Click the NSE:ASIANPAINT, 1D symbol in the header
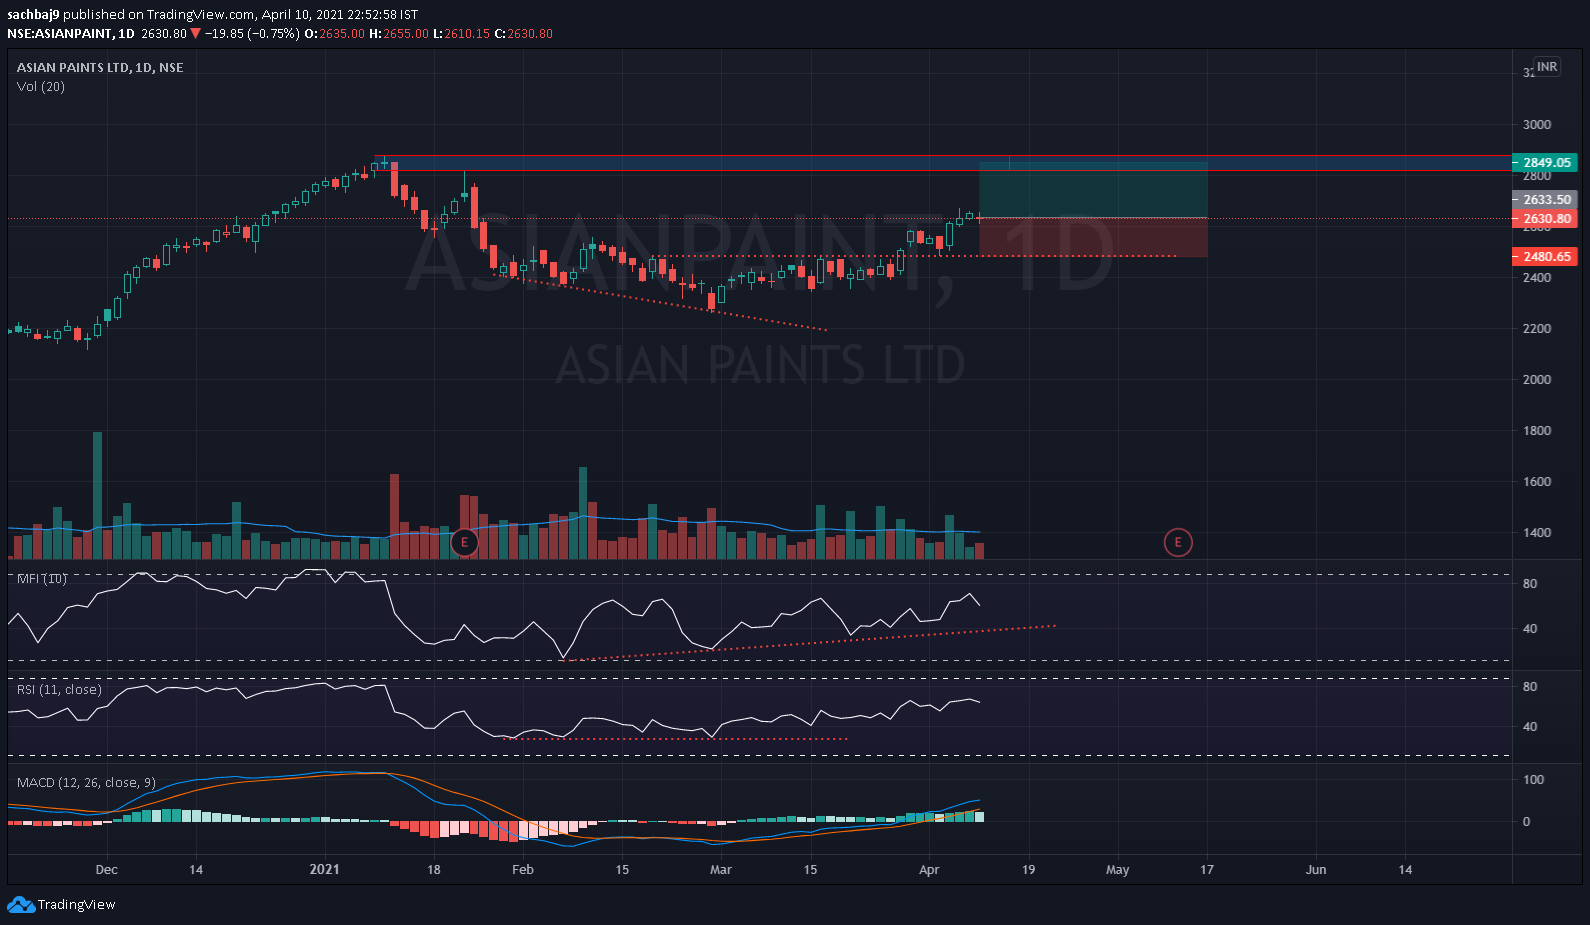The height and width of the screenshot is (925, 1590). 71,34
